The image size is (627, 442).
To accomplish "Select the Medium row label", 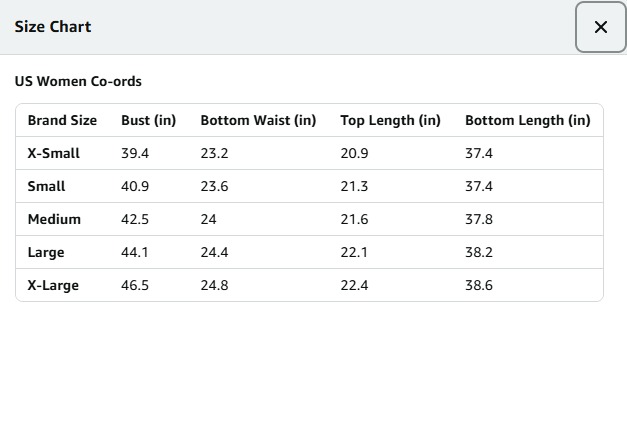I will click(x=54, y=219).
